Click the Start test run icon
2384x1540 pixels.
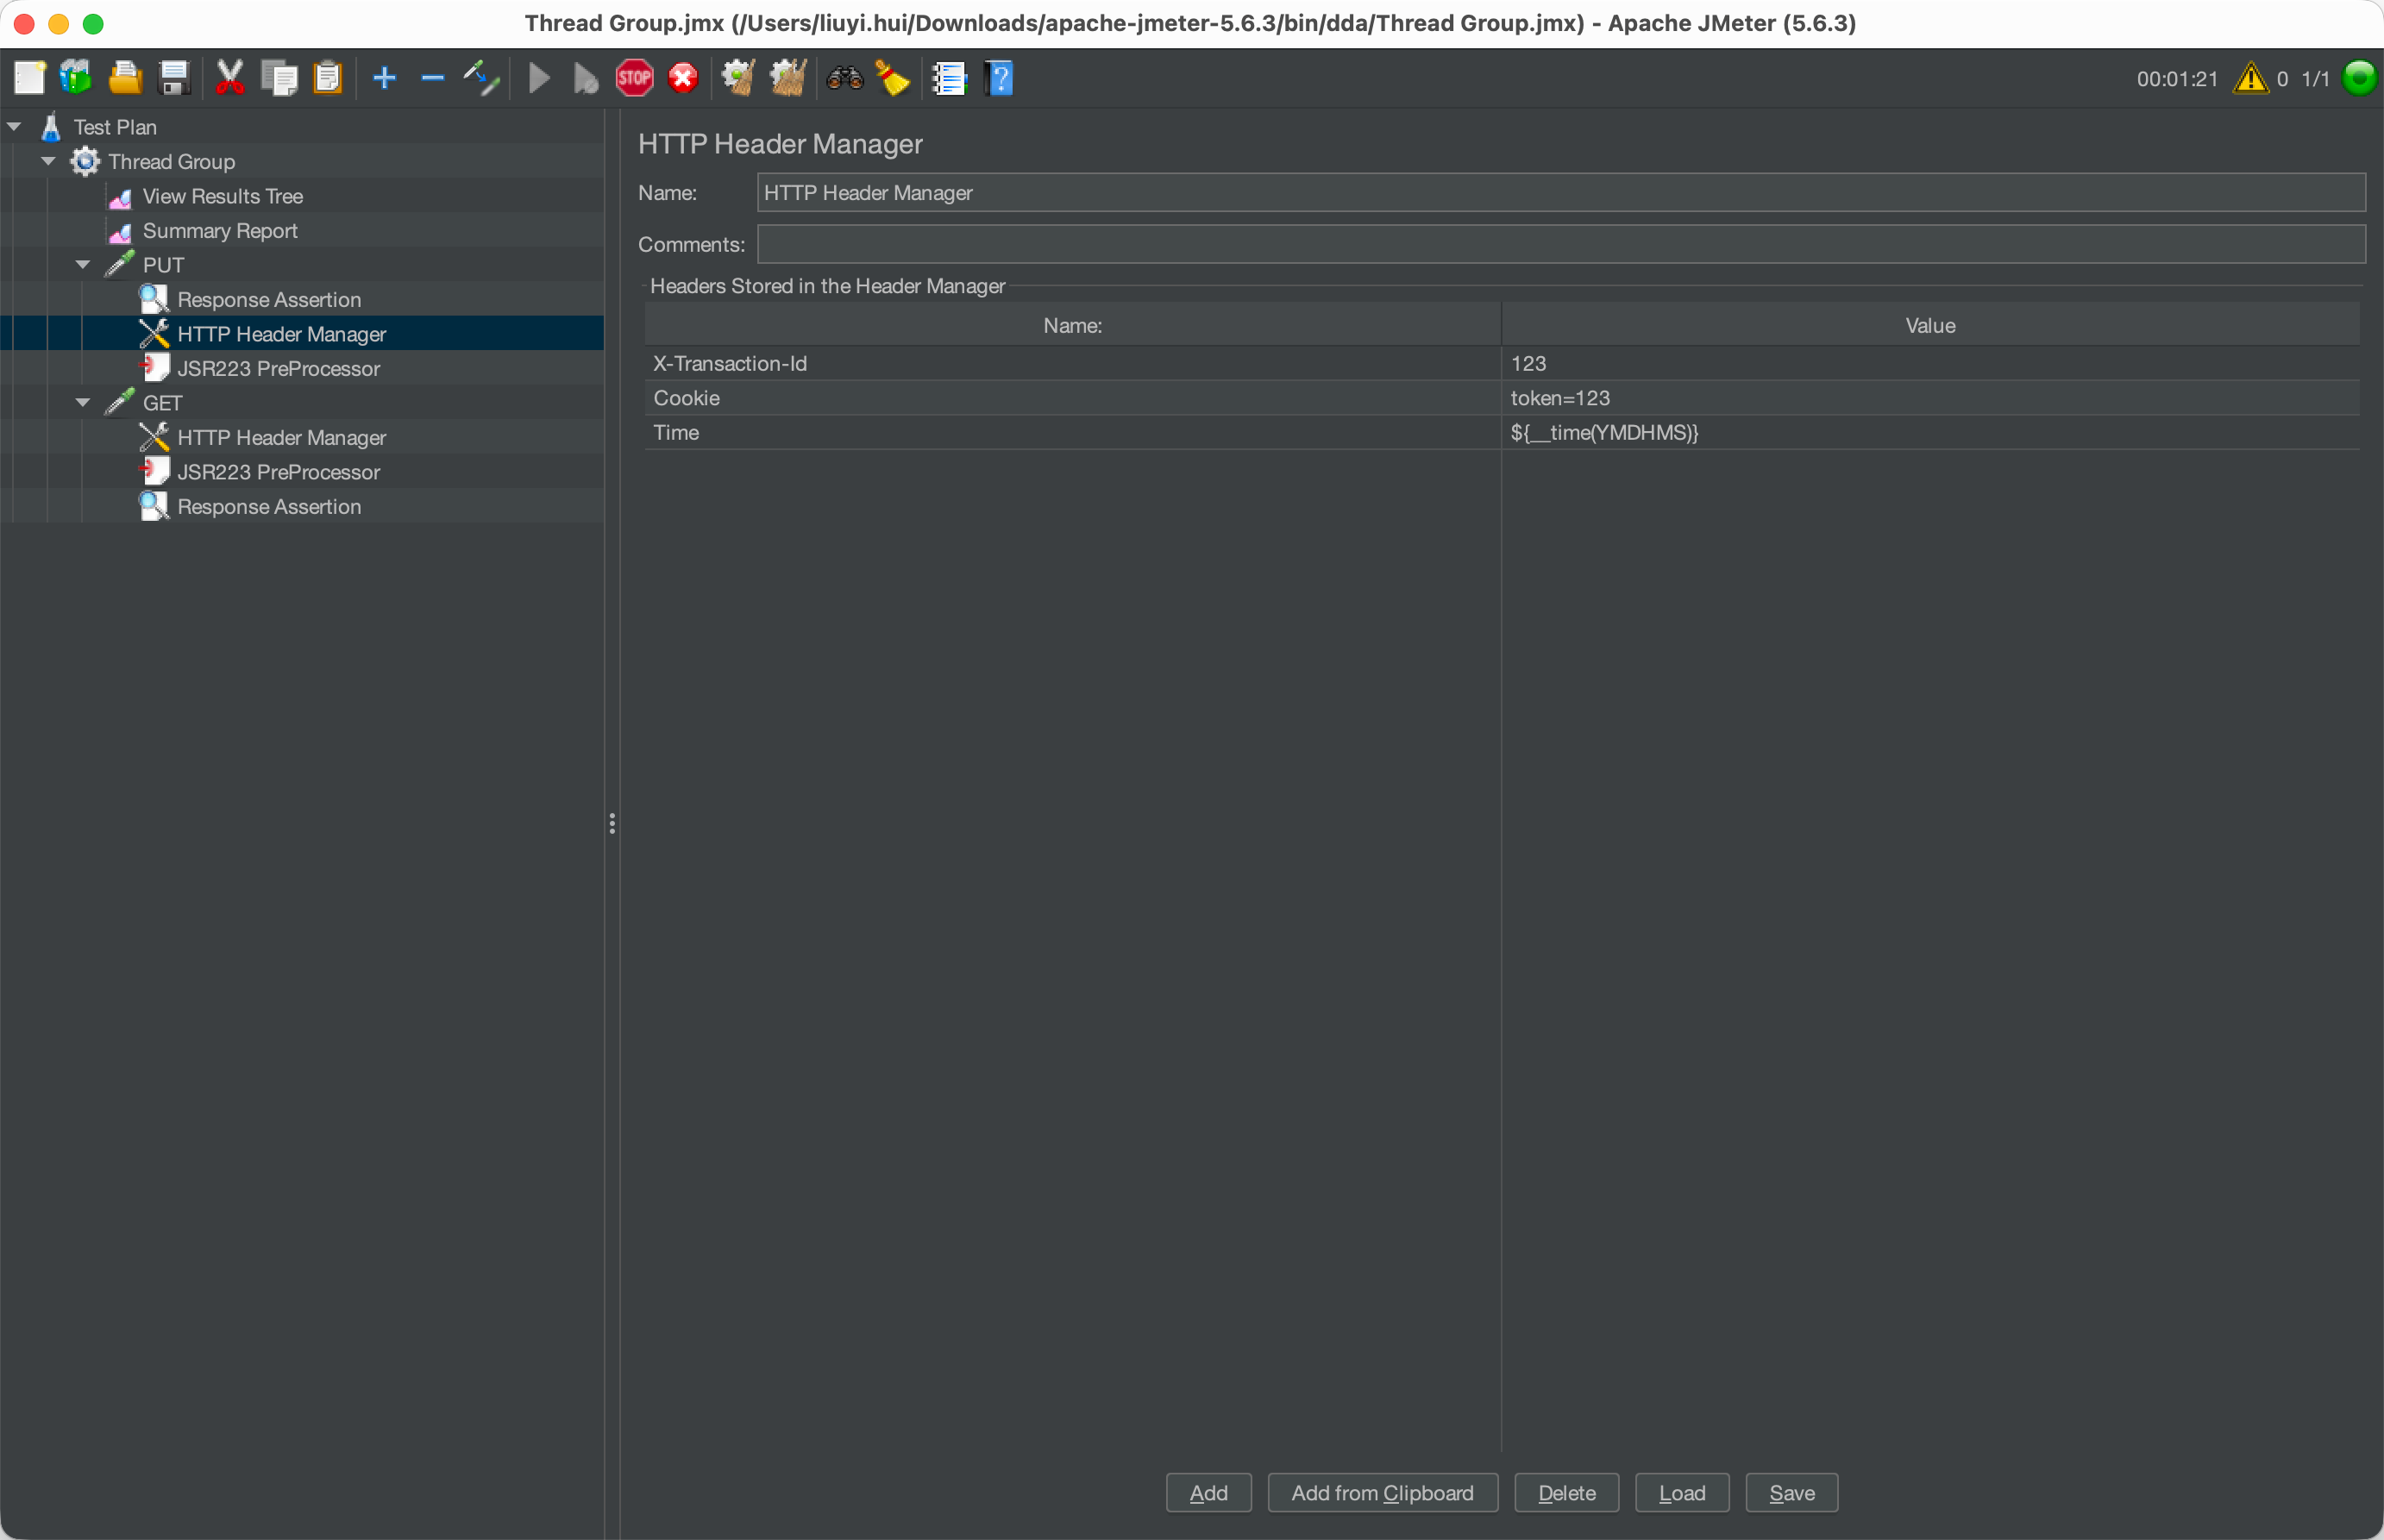[x=539, y=78]
